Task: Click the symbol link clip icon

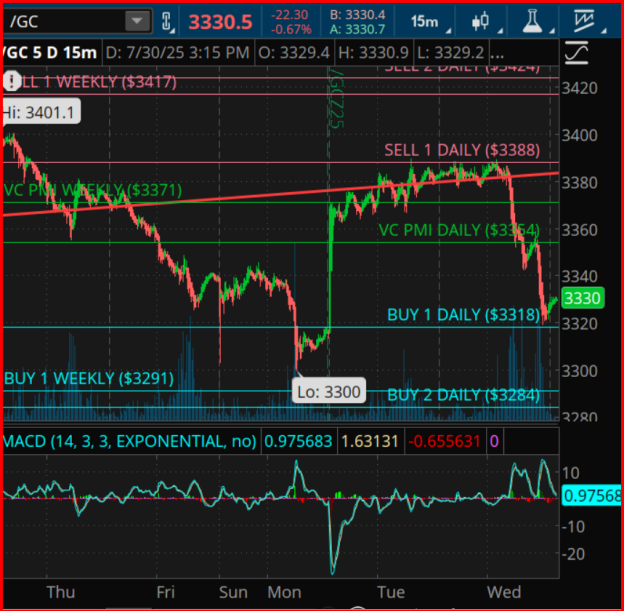Action: point(167,21)
